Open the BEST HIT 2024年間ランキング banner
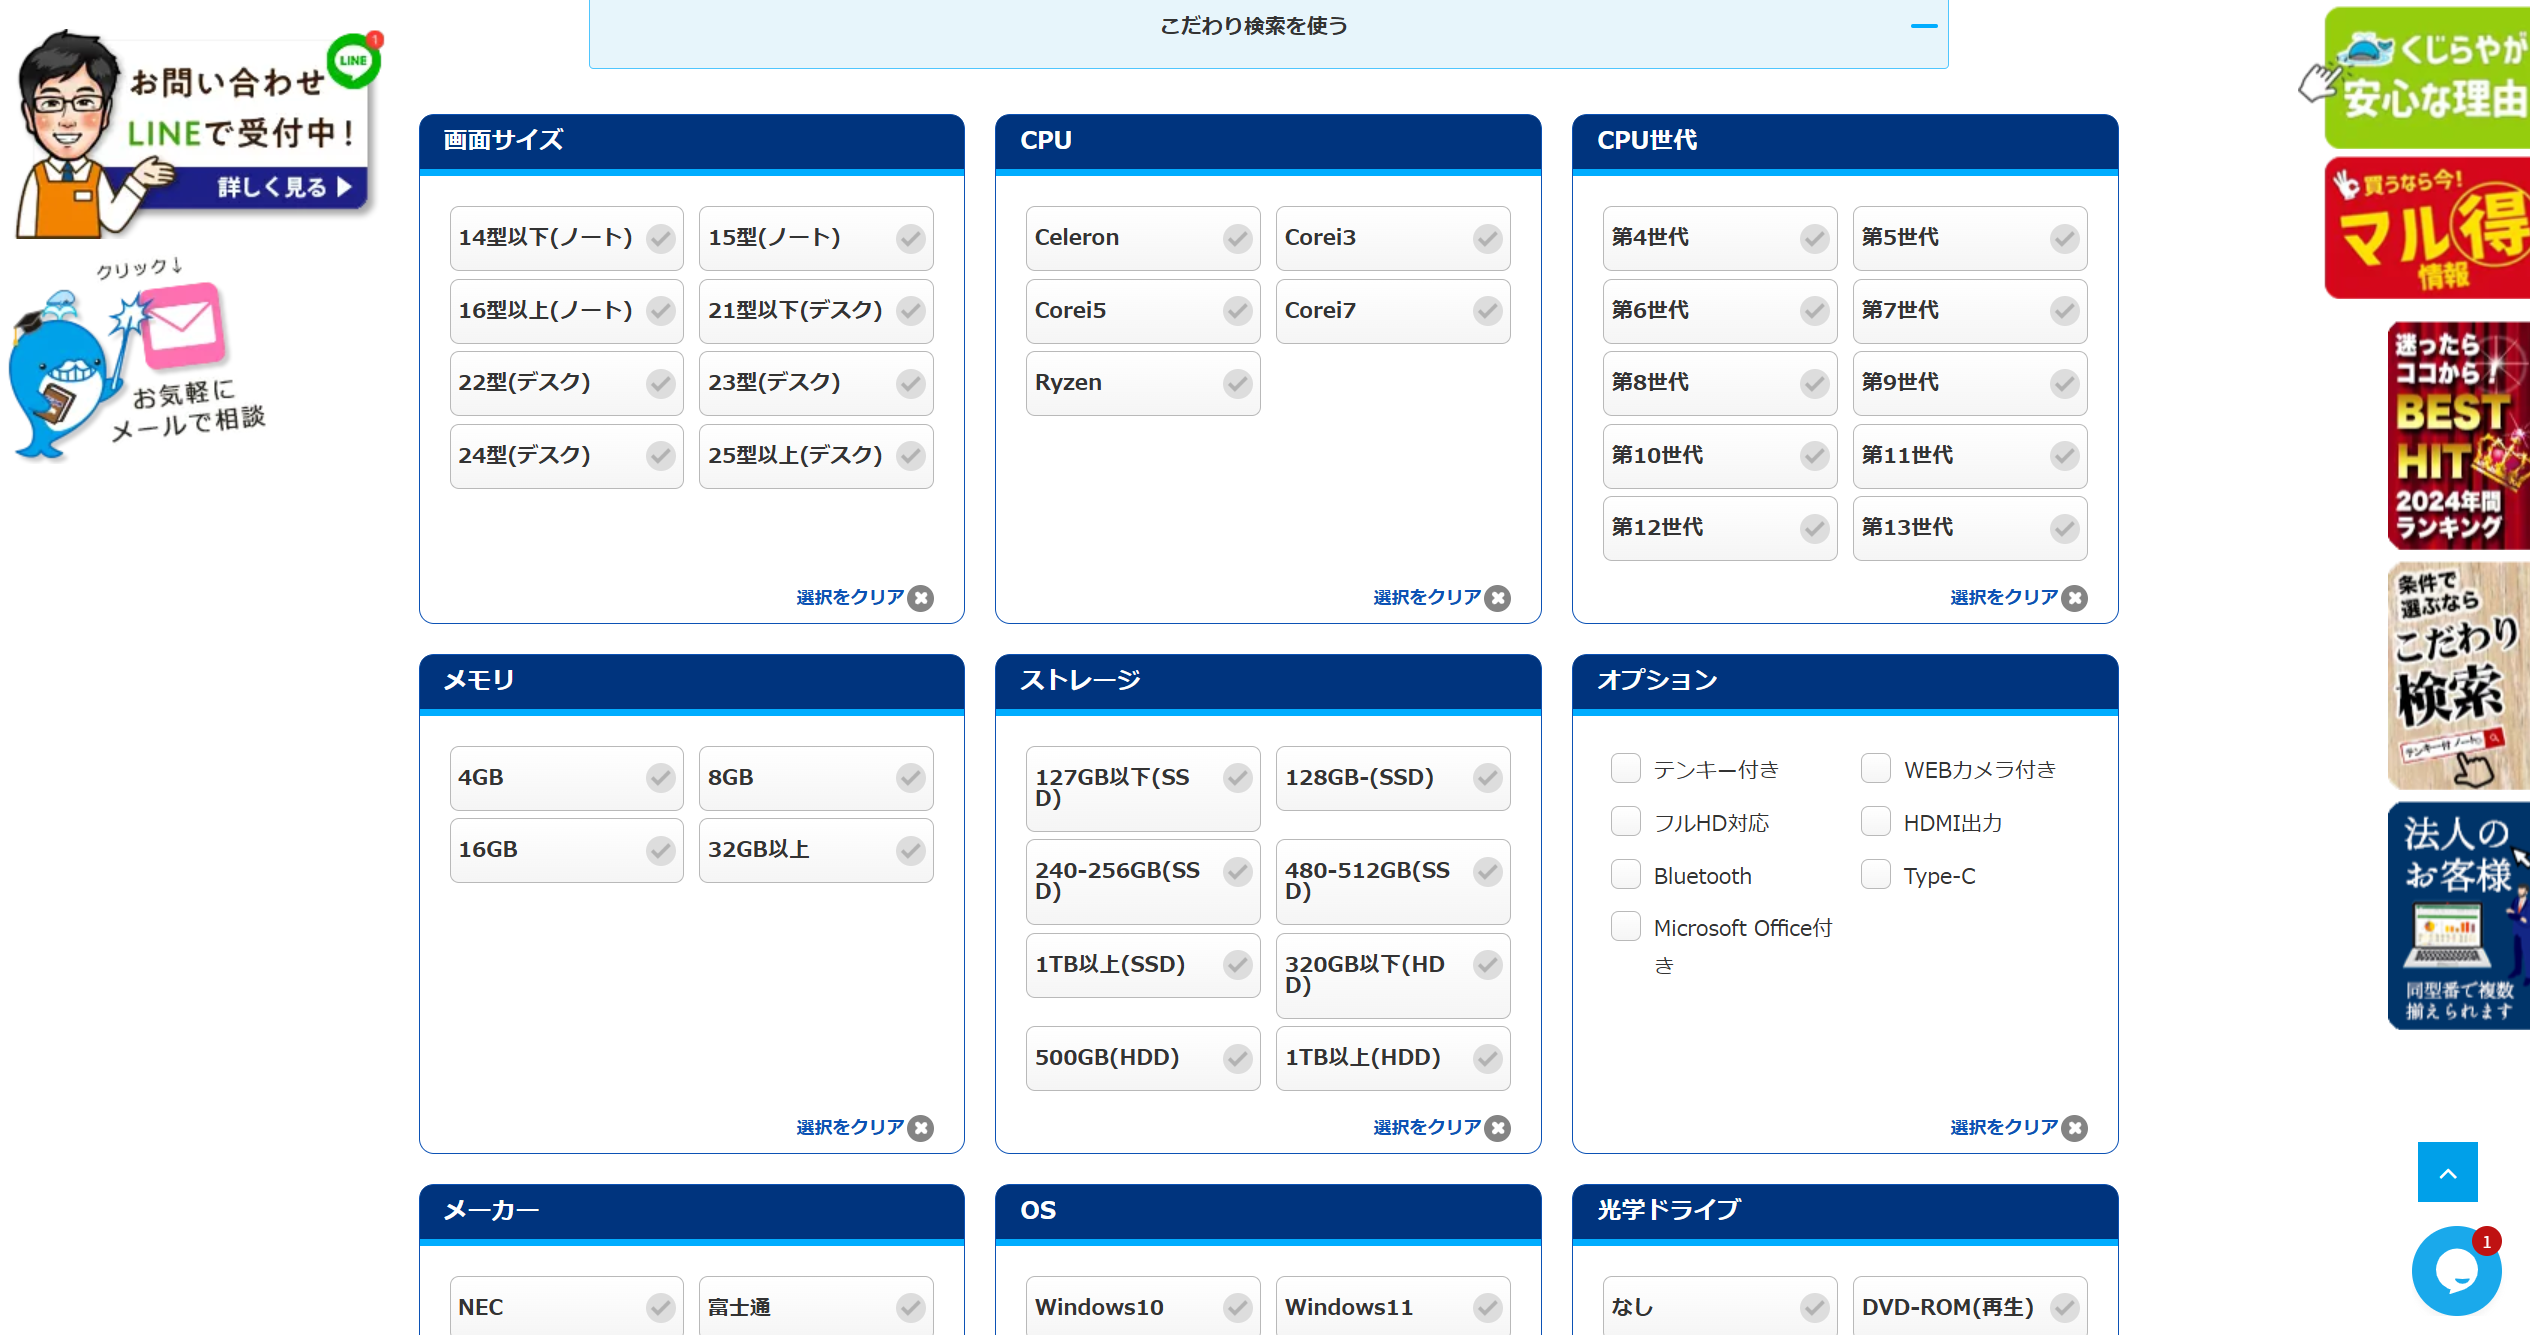This screenshot has width=2530, height=1335. tap(2458, 436)
